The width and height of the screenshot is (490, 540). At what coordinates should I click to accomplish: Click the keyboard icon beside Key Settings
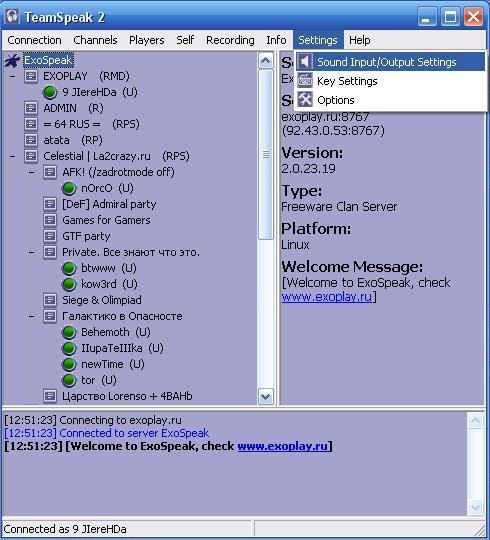(305, 81)
